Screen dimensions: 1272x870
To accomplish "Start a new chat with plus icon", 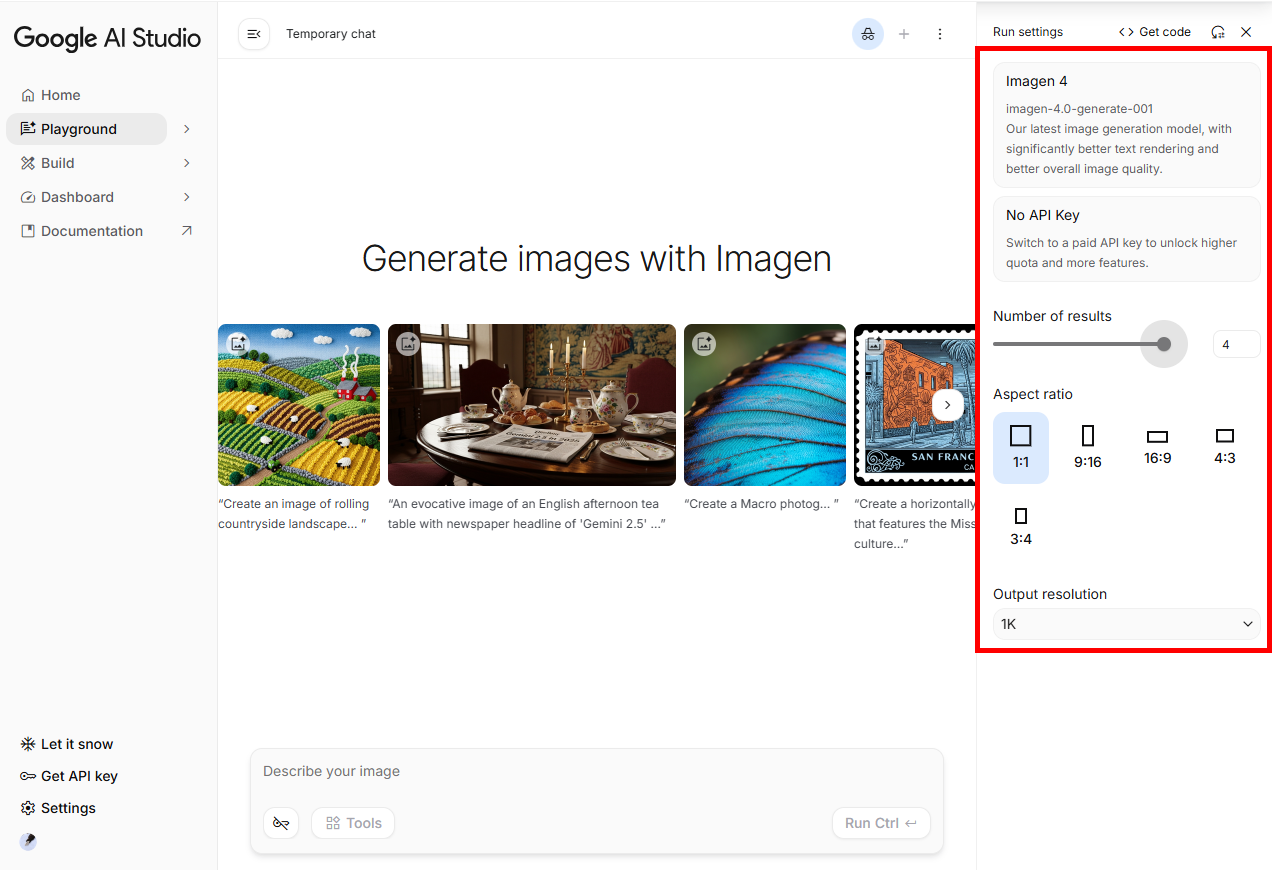I will [904, 34].
